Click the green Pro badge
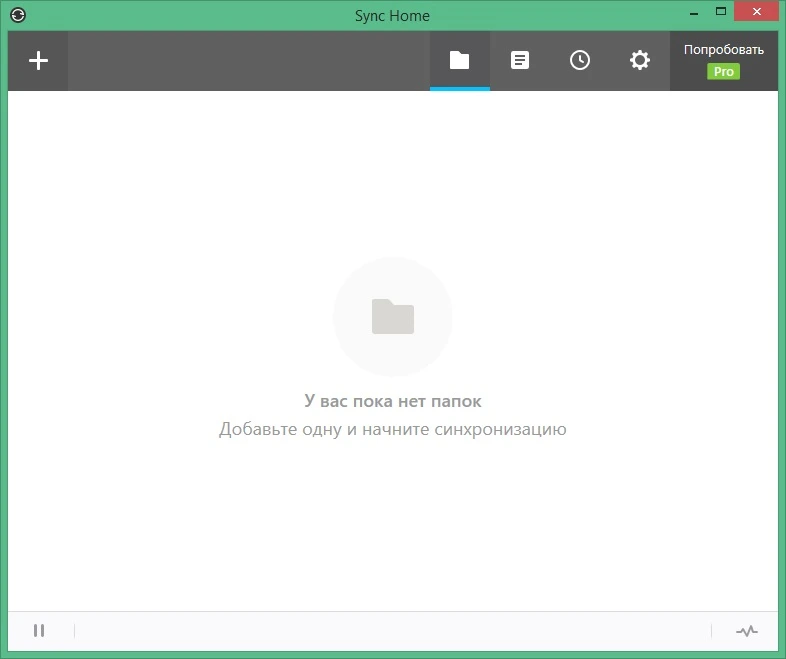 point(723,72)
